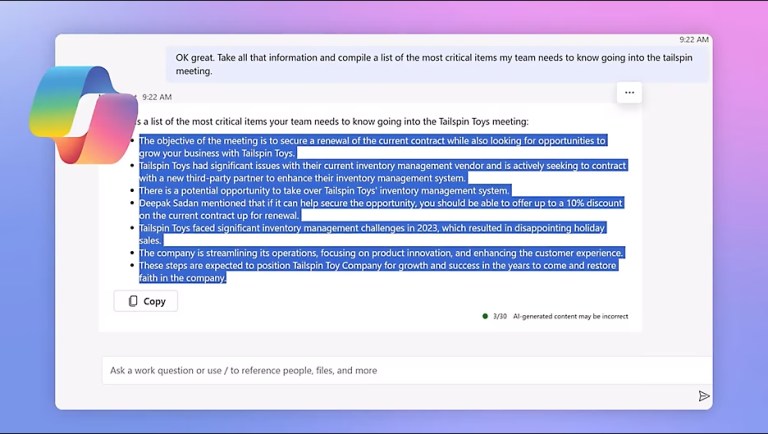Image resolution: width=768 pixels, height=434 pixels.
Task: Click the 3/30 response counter
Action: coord(500,316)
